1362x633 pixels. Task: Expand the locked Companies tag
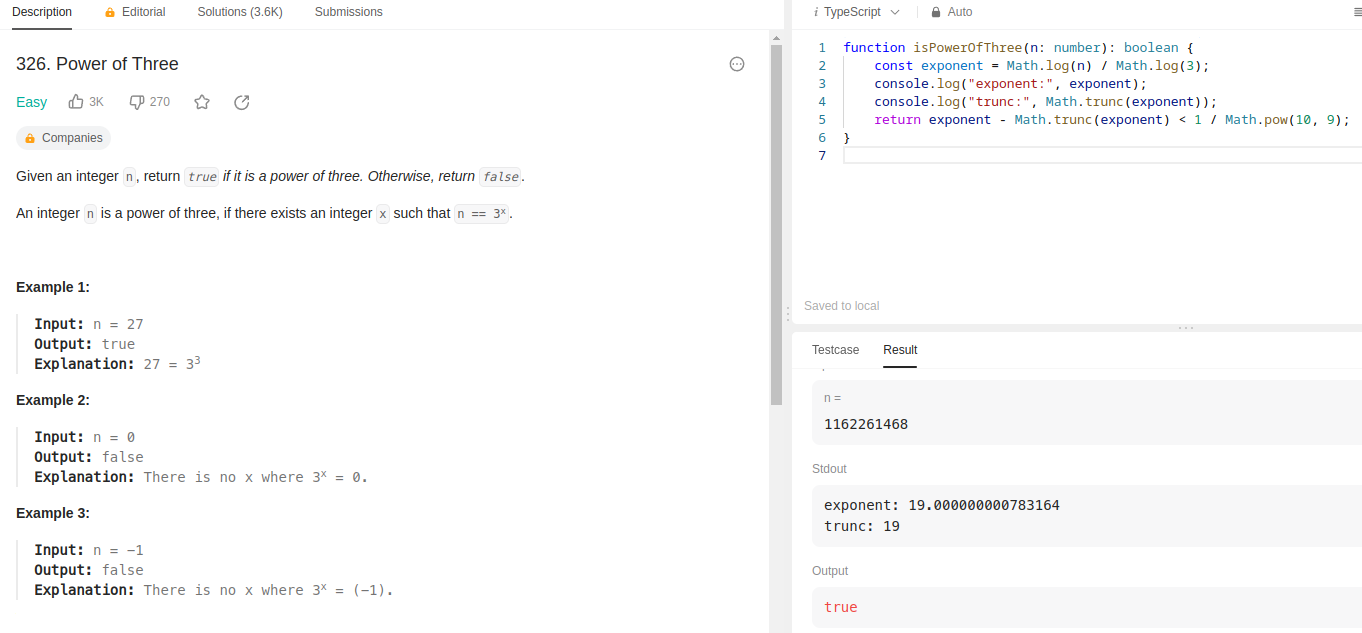(64, 138)
